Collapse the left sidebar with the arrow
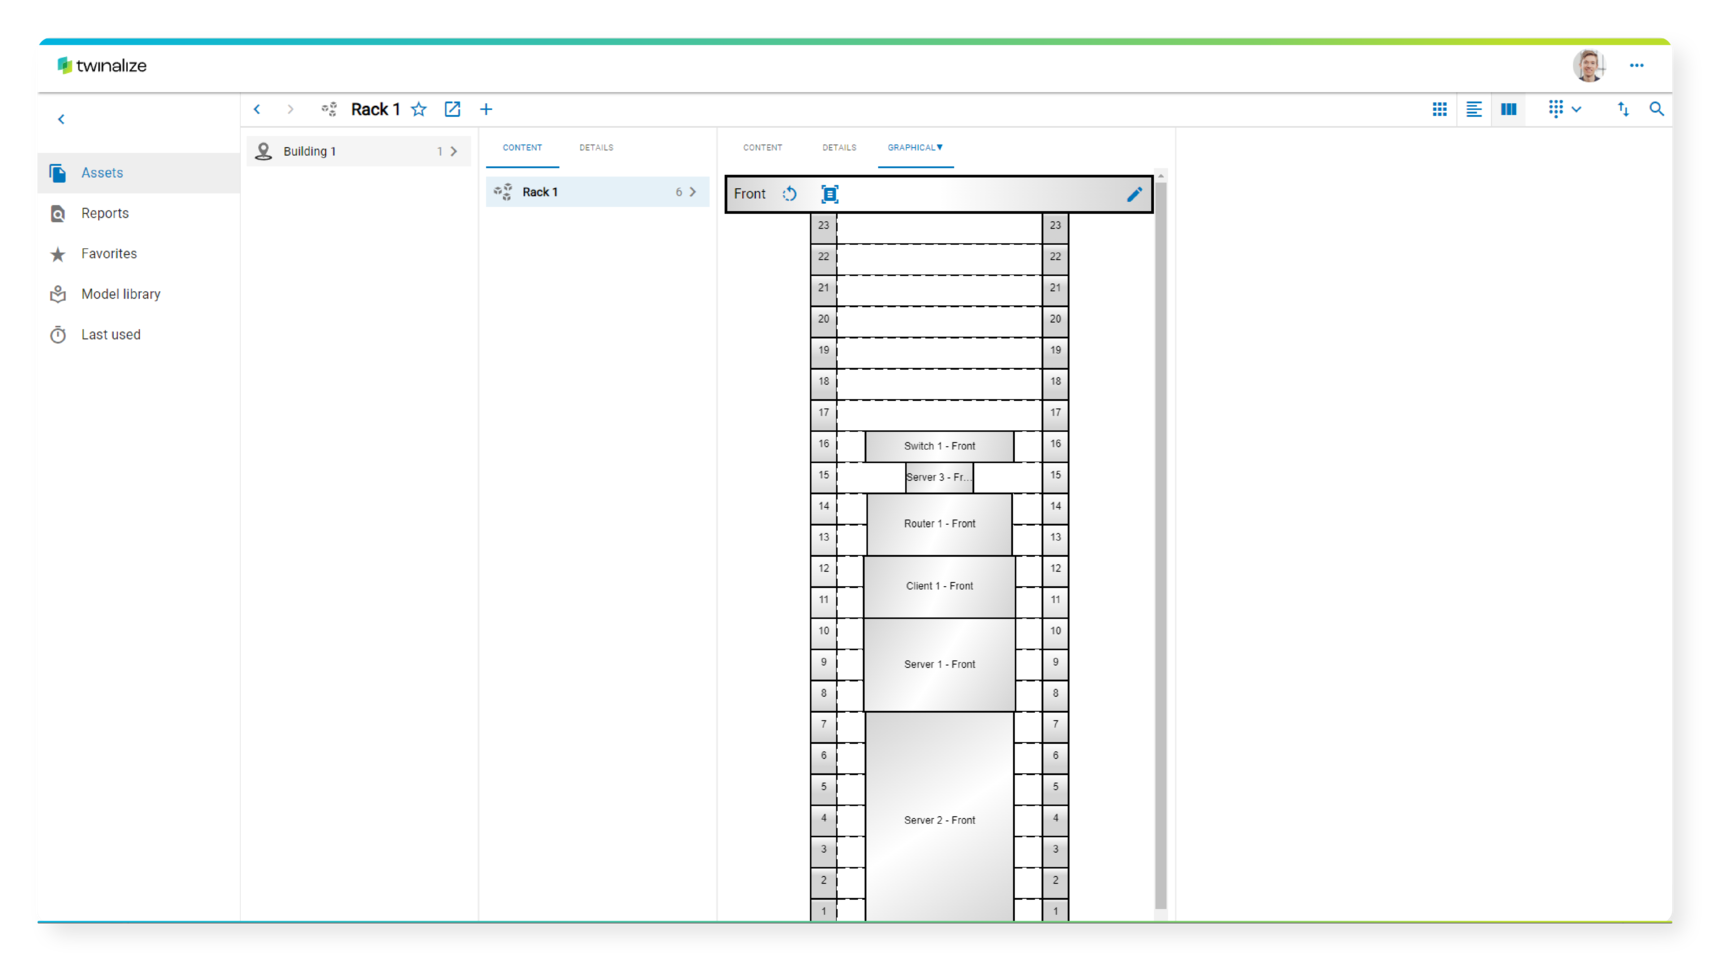Image resolution: width=1710 pixels, height=961 pixels. 61,119
